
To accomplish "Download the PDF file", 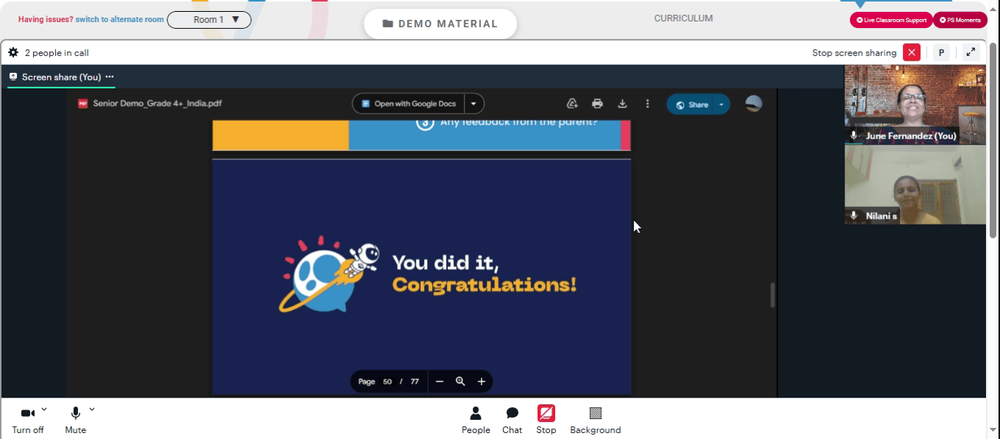I will [x=622, y=103].
